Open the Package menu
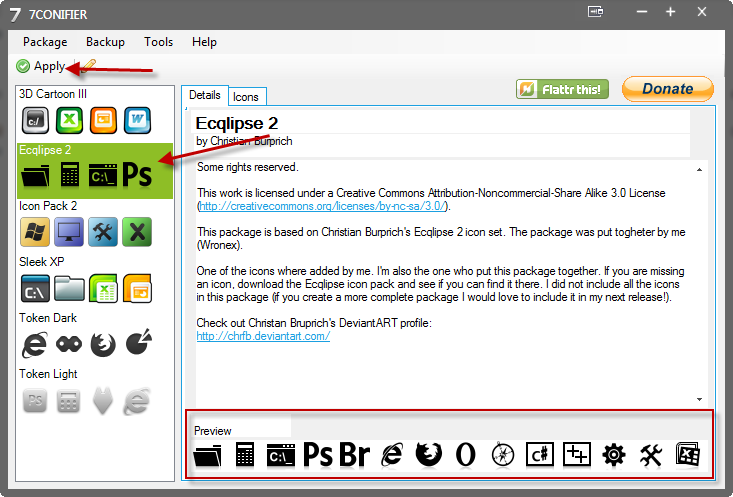This screenshot has width=733, height=497. click(x=45, y=42)
